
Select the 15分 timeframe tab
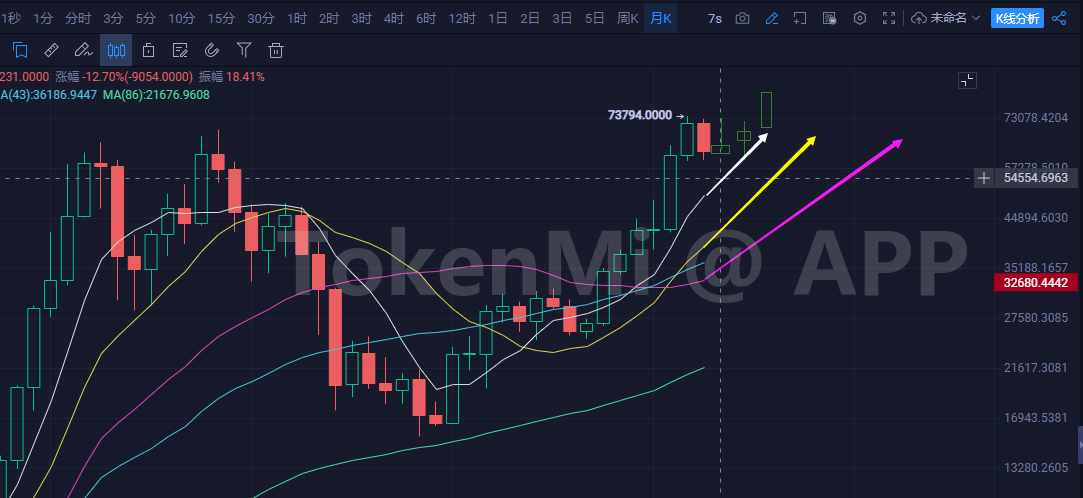(x=220, y=18)
